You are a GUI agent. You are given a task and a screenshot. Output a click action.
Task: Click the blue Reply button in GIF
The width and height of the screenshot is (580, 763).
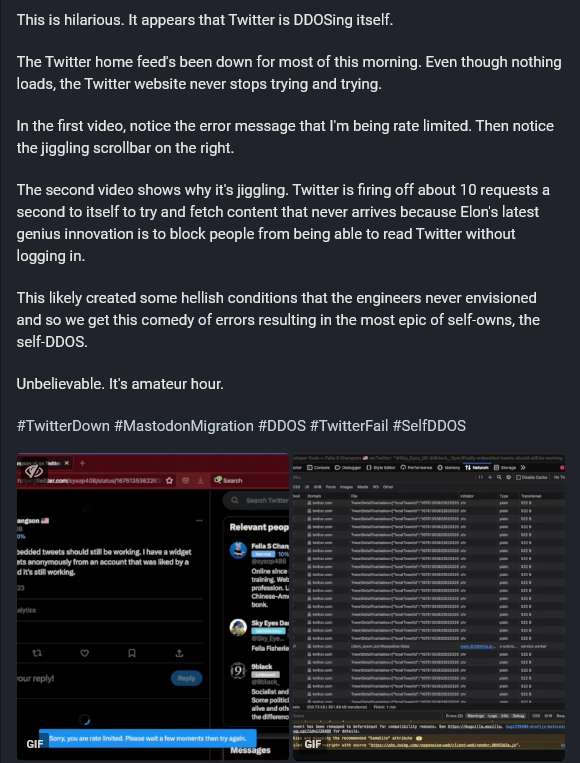(186, 678)
